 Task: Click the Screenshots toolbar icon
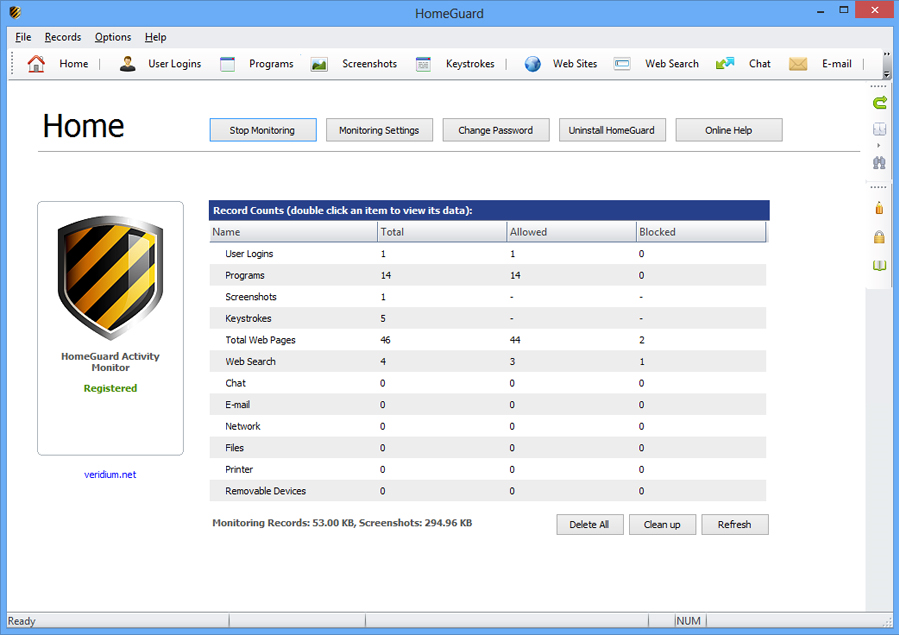(319, 64)
